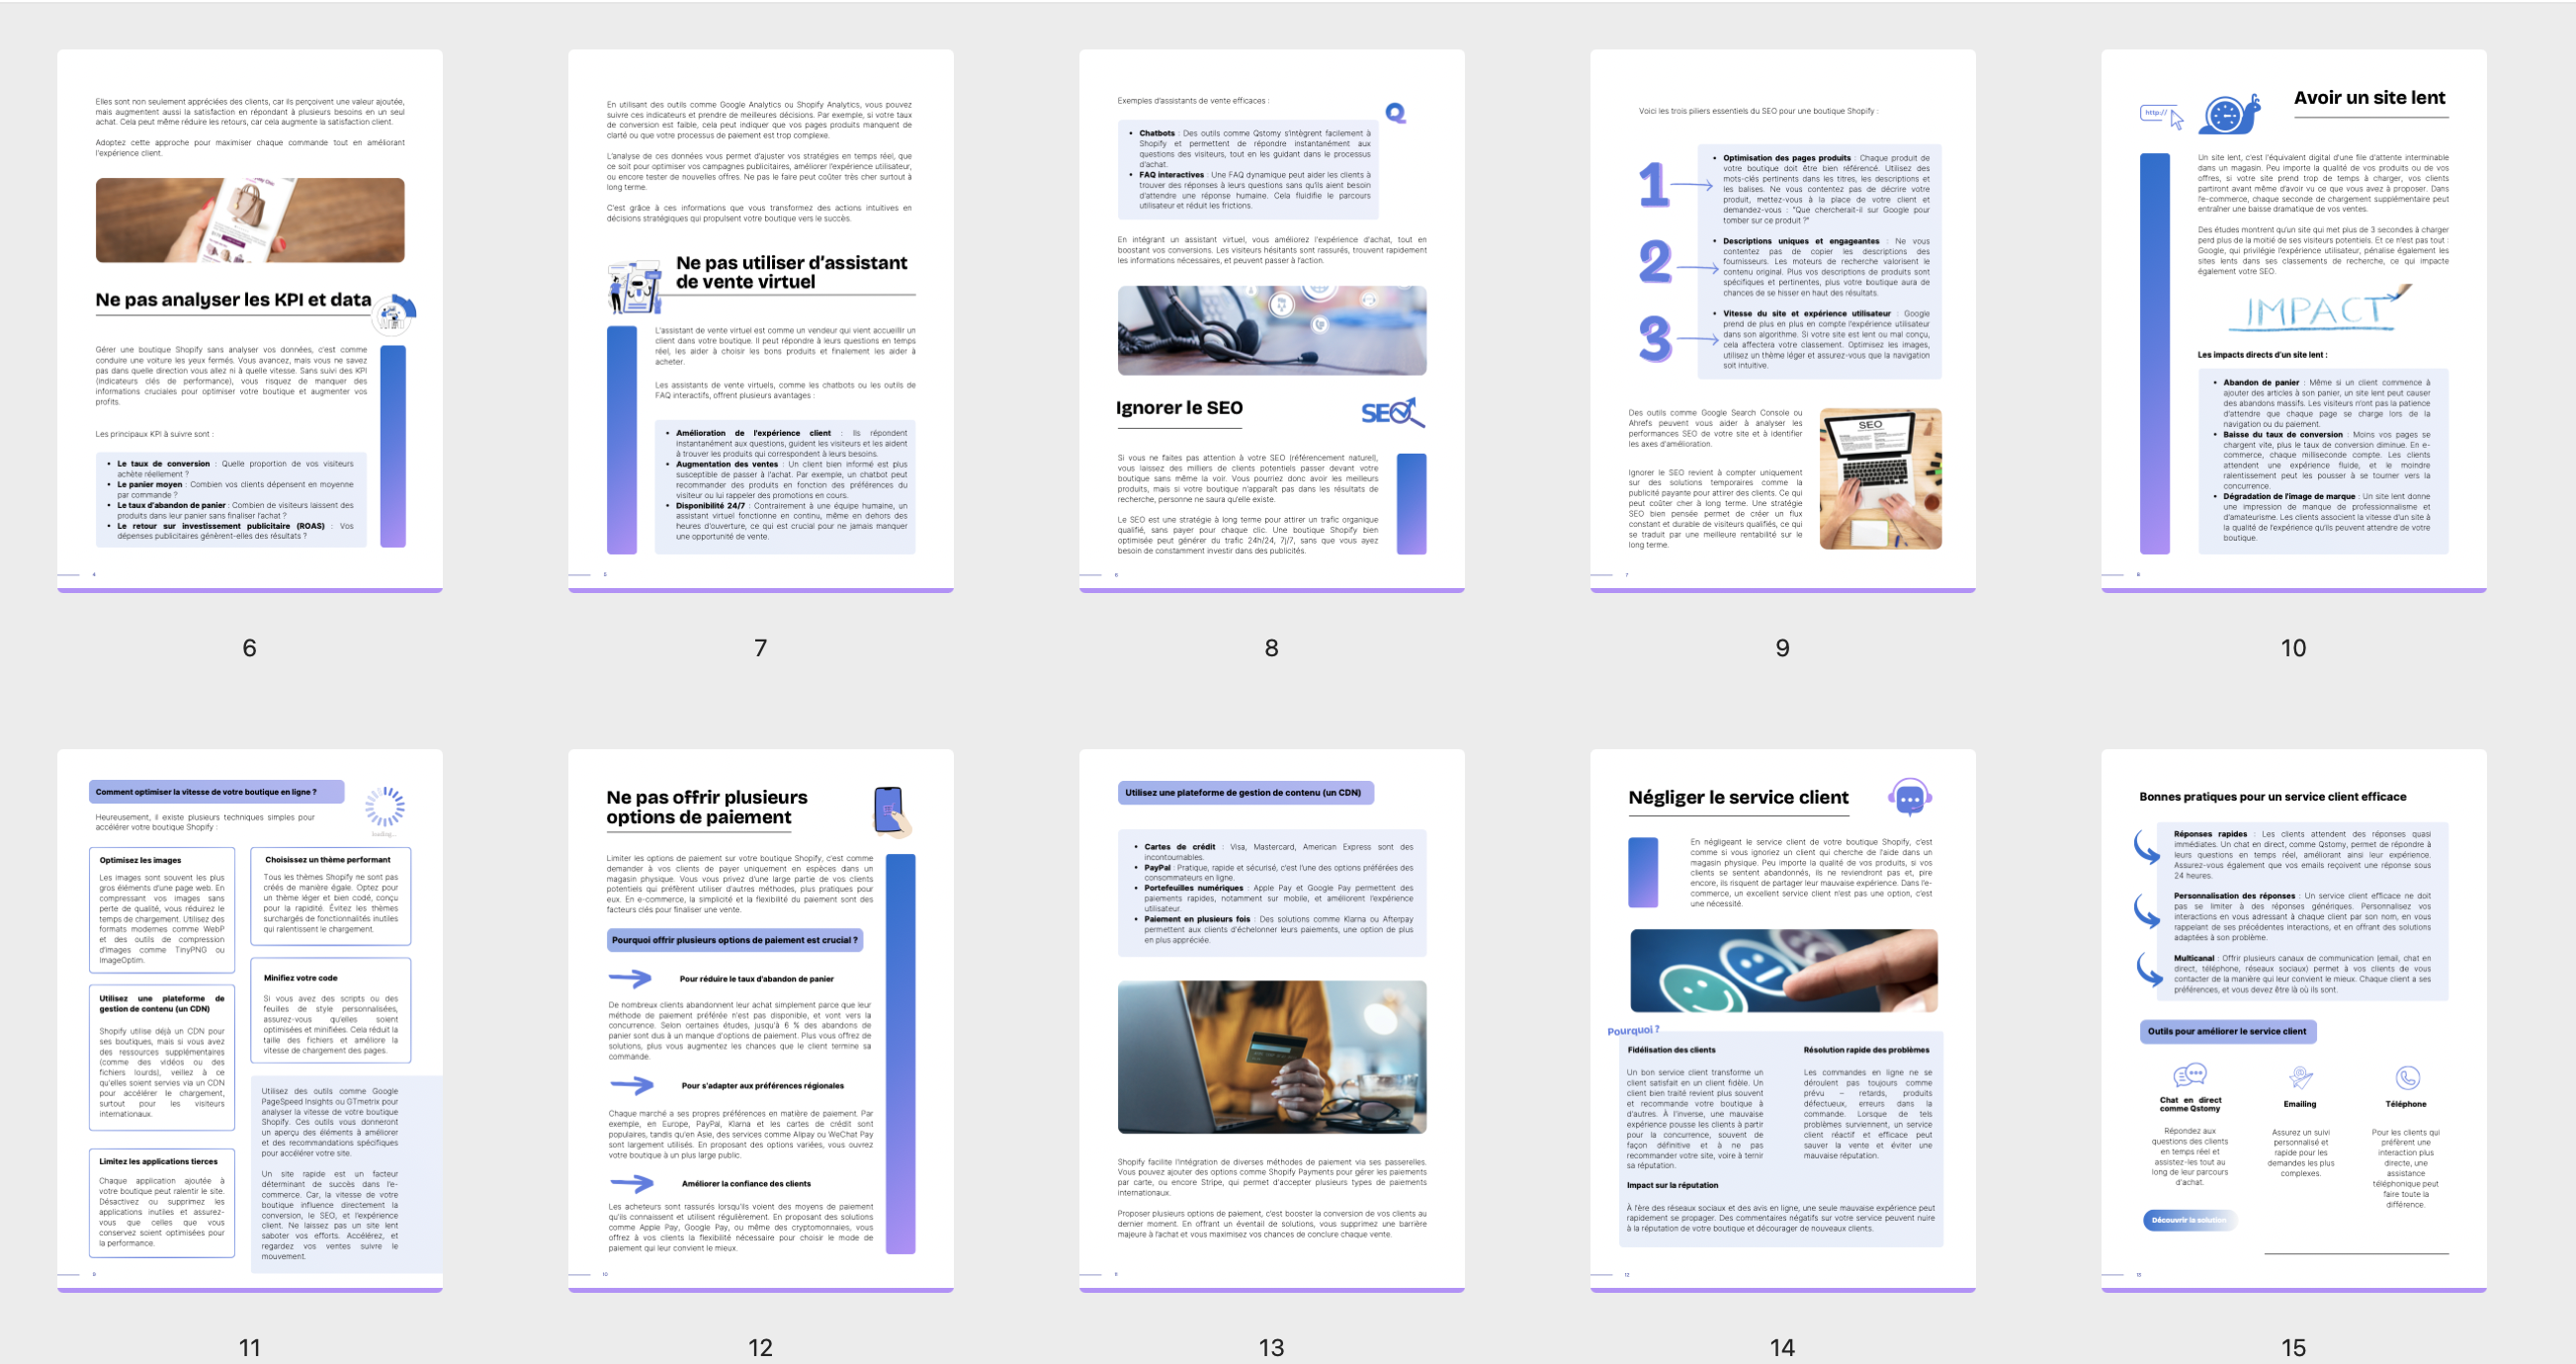Click the page number label 13
2576x1364 pixels.
(x=1271, y=1347)
